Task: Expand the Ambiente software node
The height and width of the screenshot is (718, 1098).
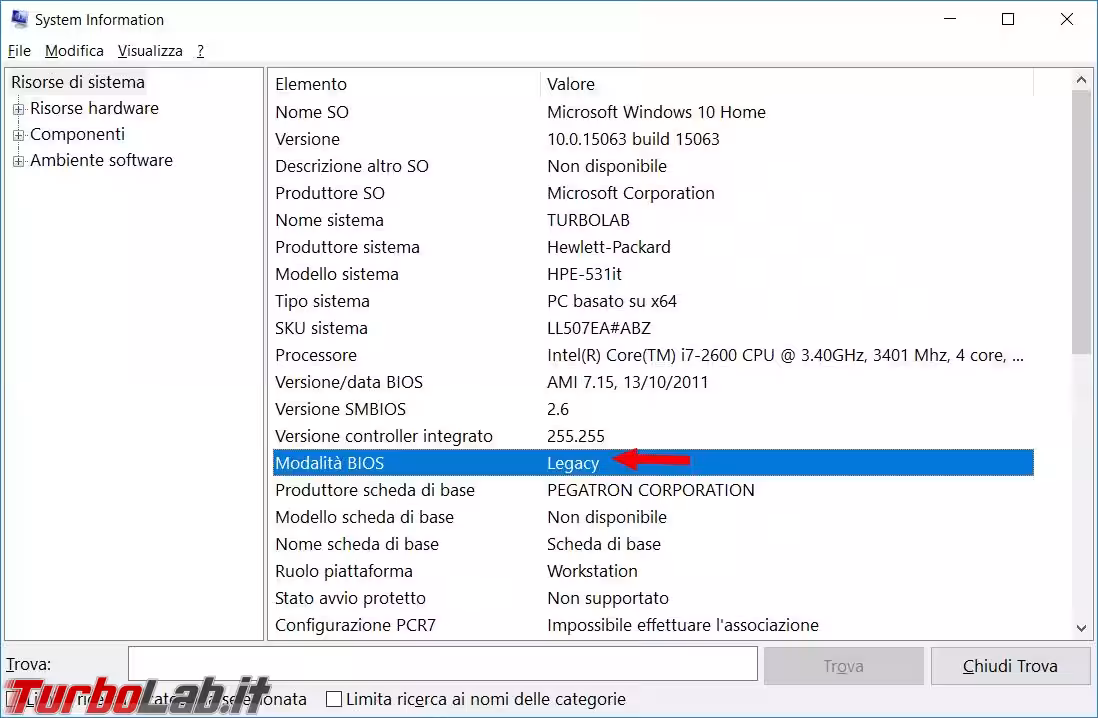Action: coord(19,161)
